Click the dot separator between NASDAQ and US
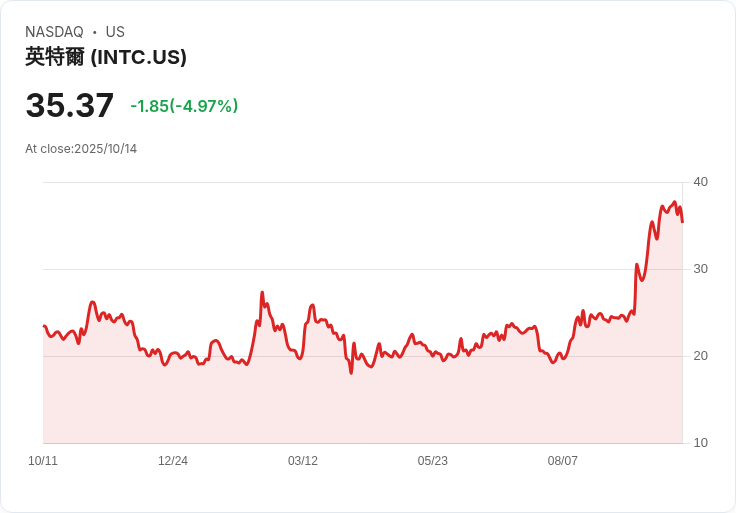The height and width of the screenshot is (513, 736). pyautogui.click(x=95, y=32)
